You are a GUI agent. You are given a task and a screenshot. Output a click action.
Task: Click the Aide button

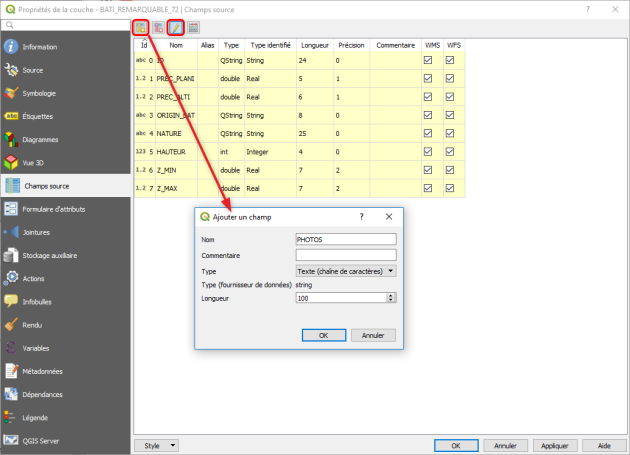(x=604, y=446)
